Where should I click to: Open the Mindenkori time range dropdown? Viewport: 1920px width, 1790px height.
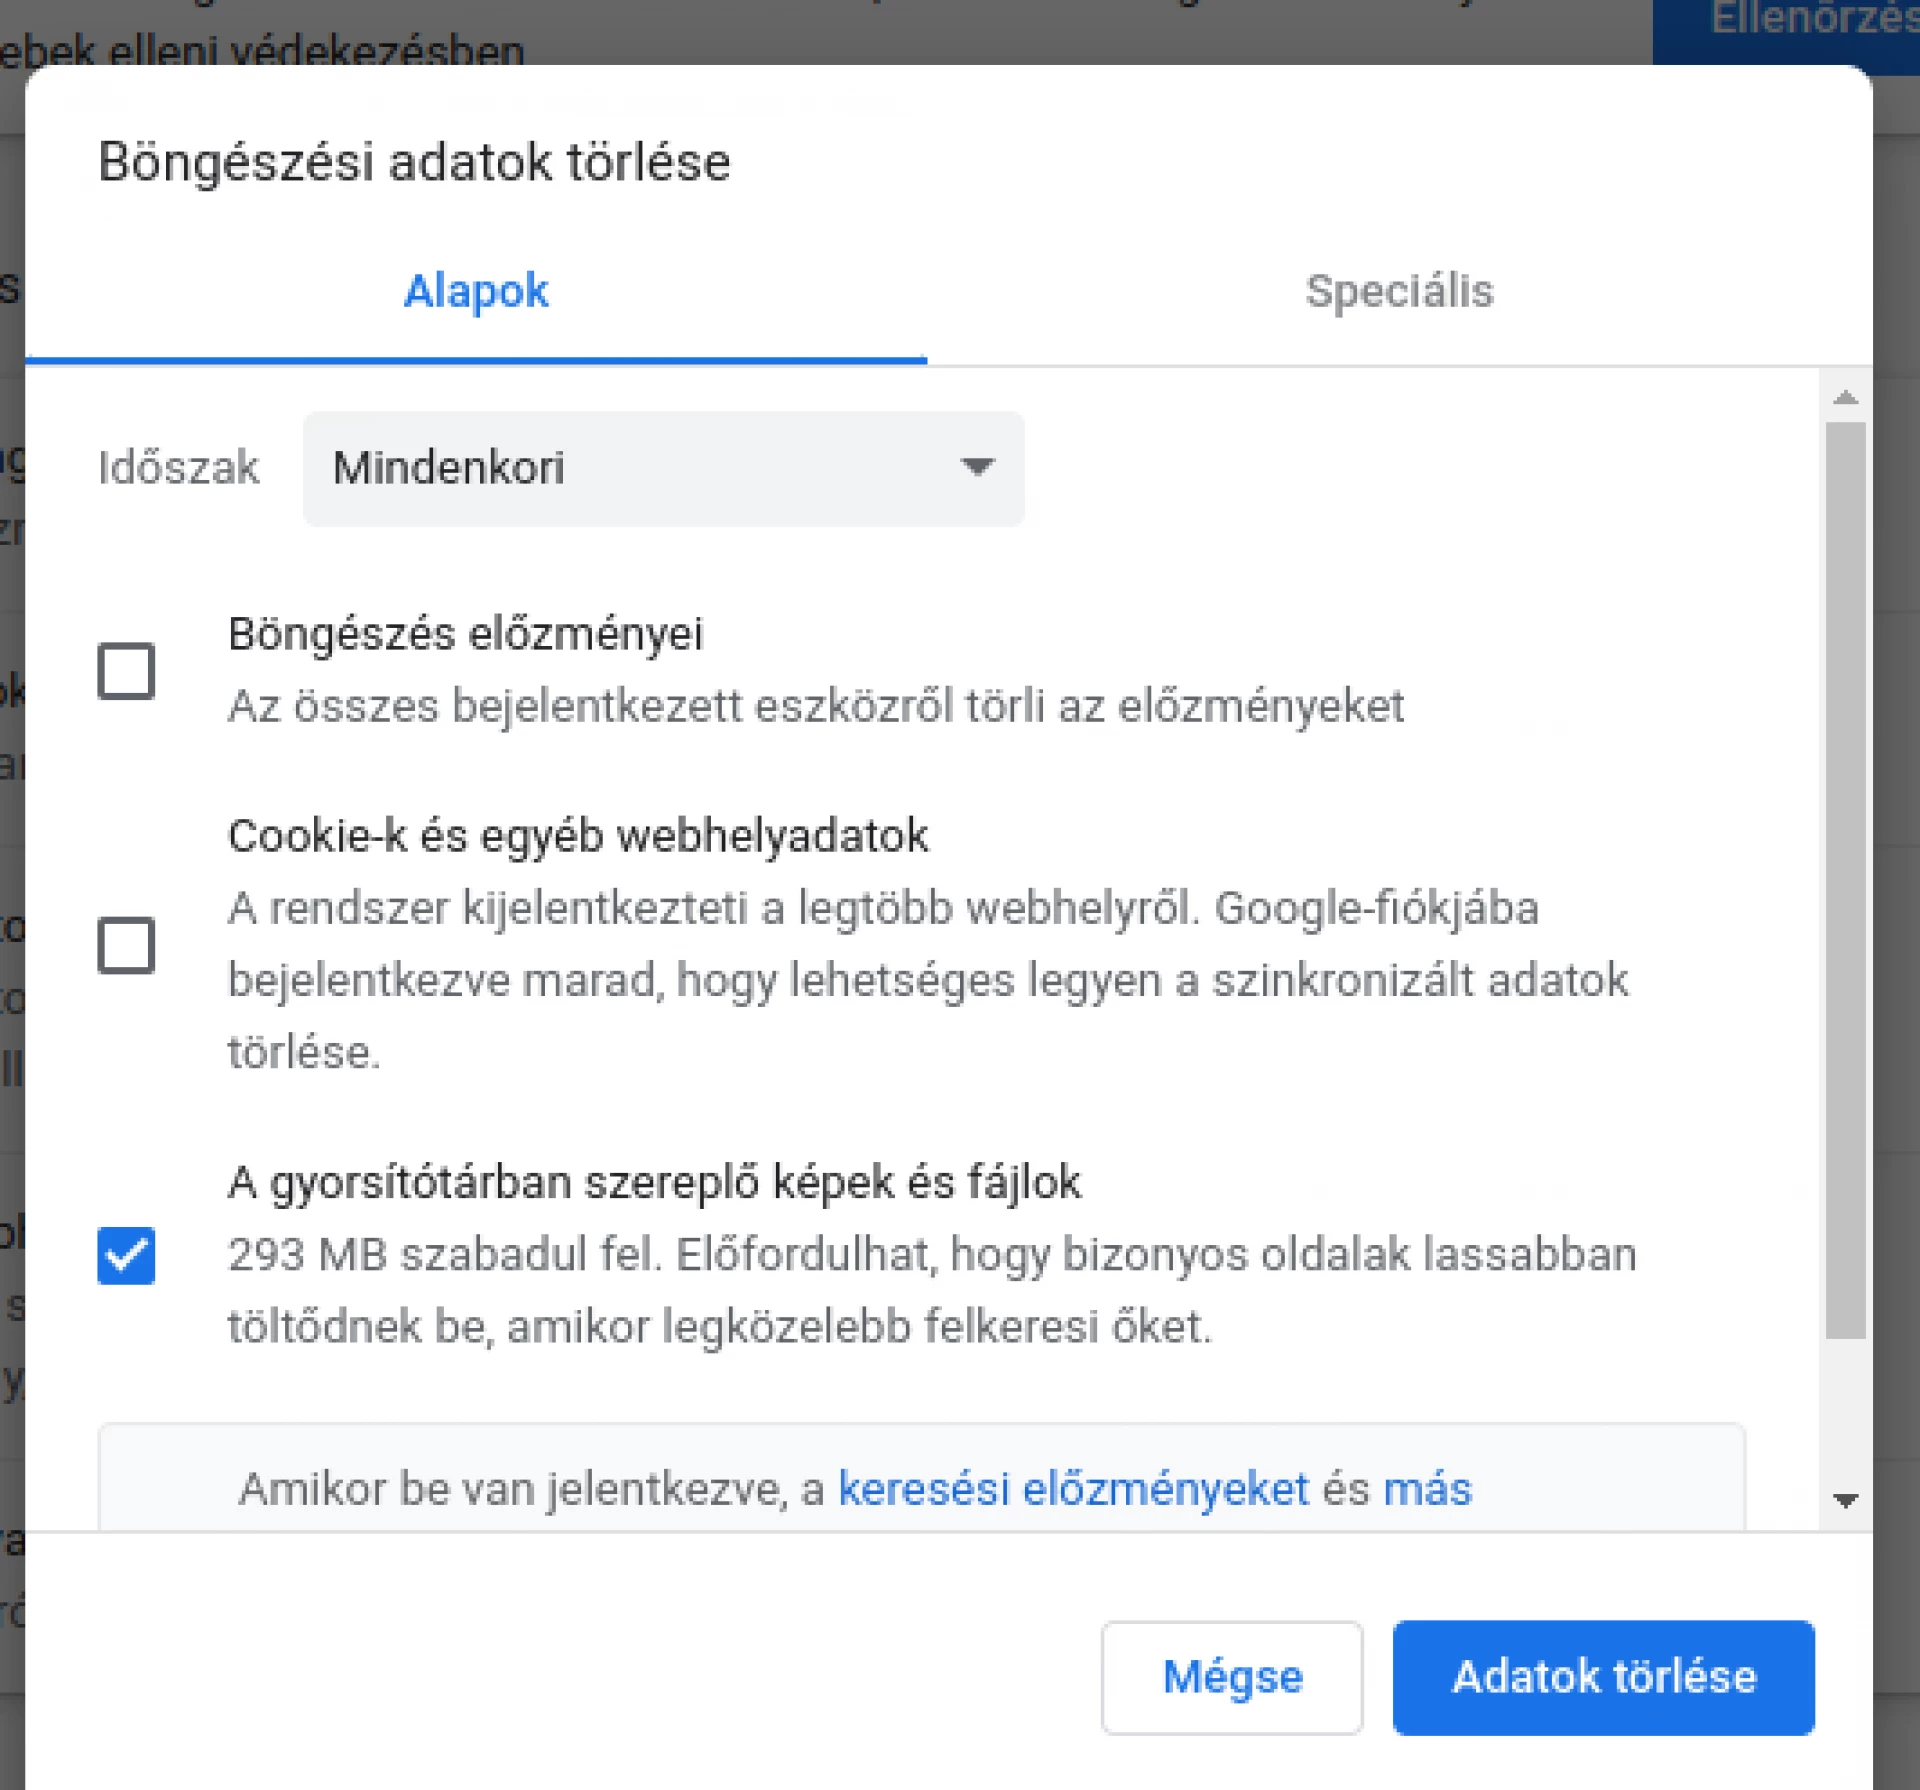pyautogui.click(x=663, y=468)
